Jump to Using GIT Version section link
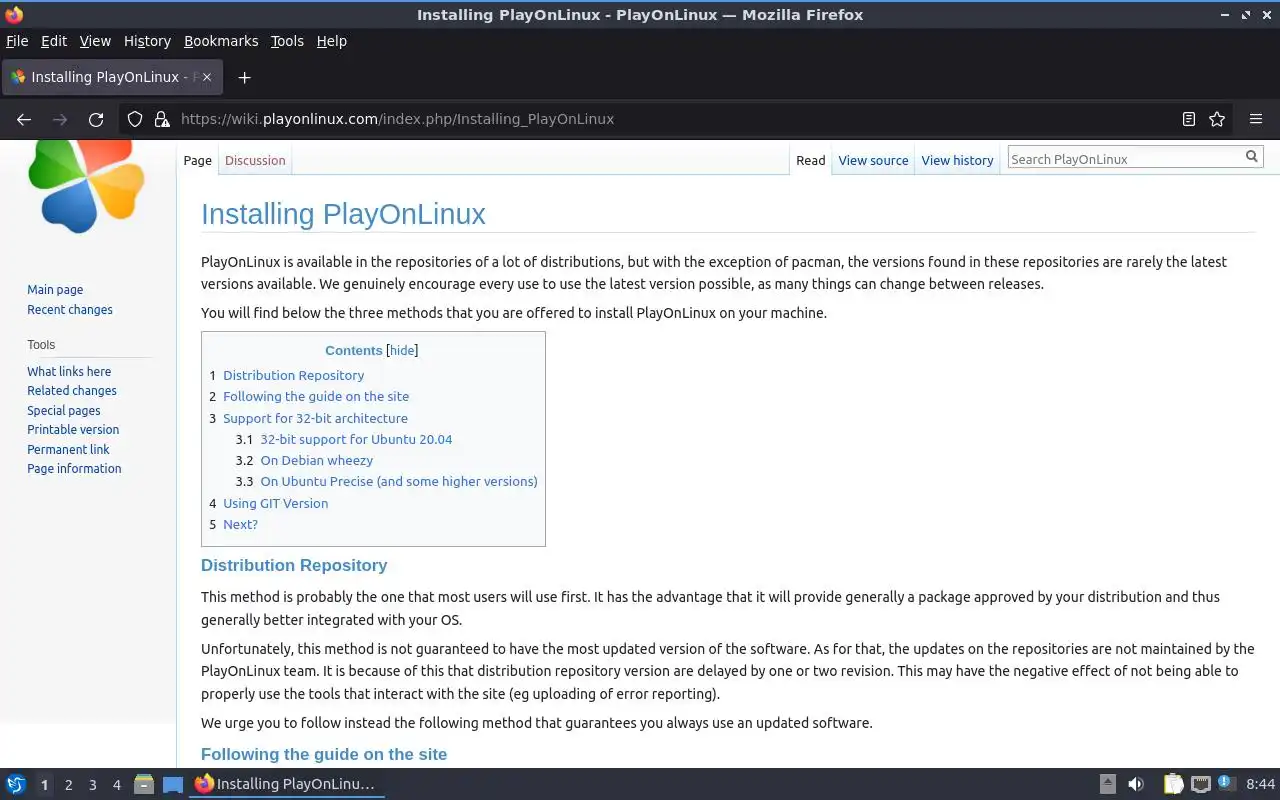This screenshot has width=1280, height=800. (x=275, y=503)
